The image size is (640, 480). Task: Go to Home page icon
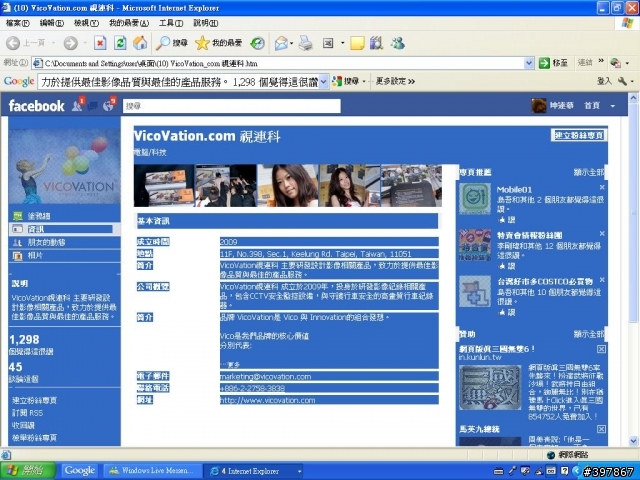140,43
